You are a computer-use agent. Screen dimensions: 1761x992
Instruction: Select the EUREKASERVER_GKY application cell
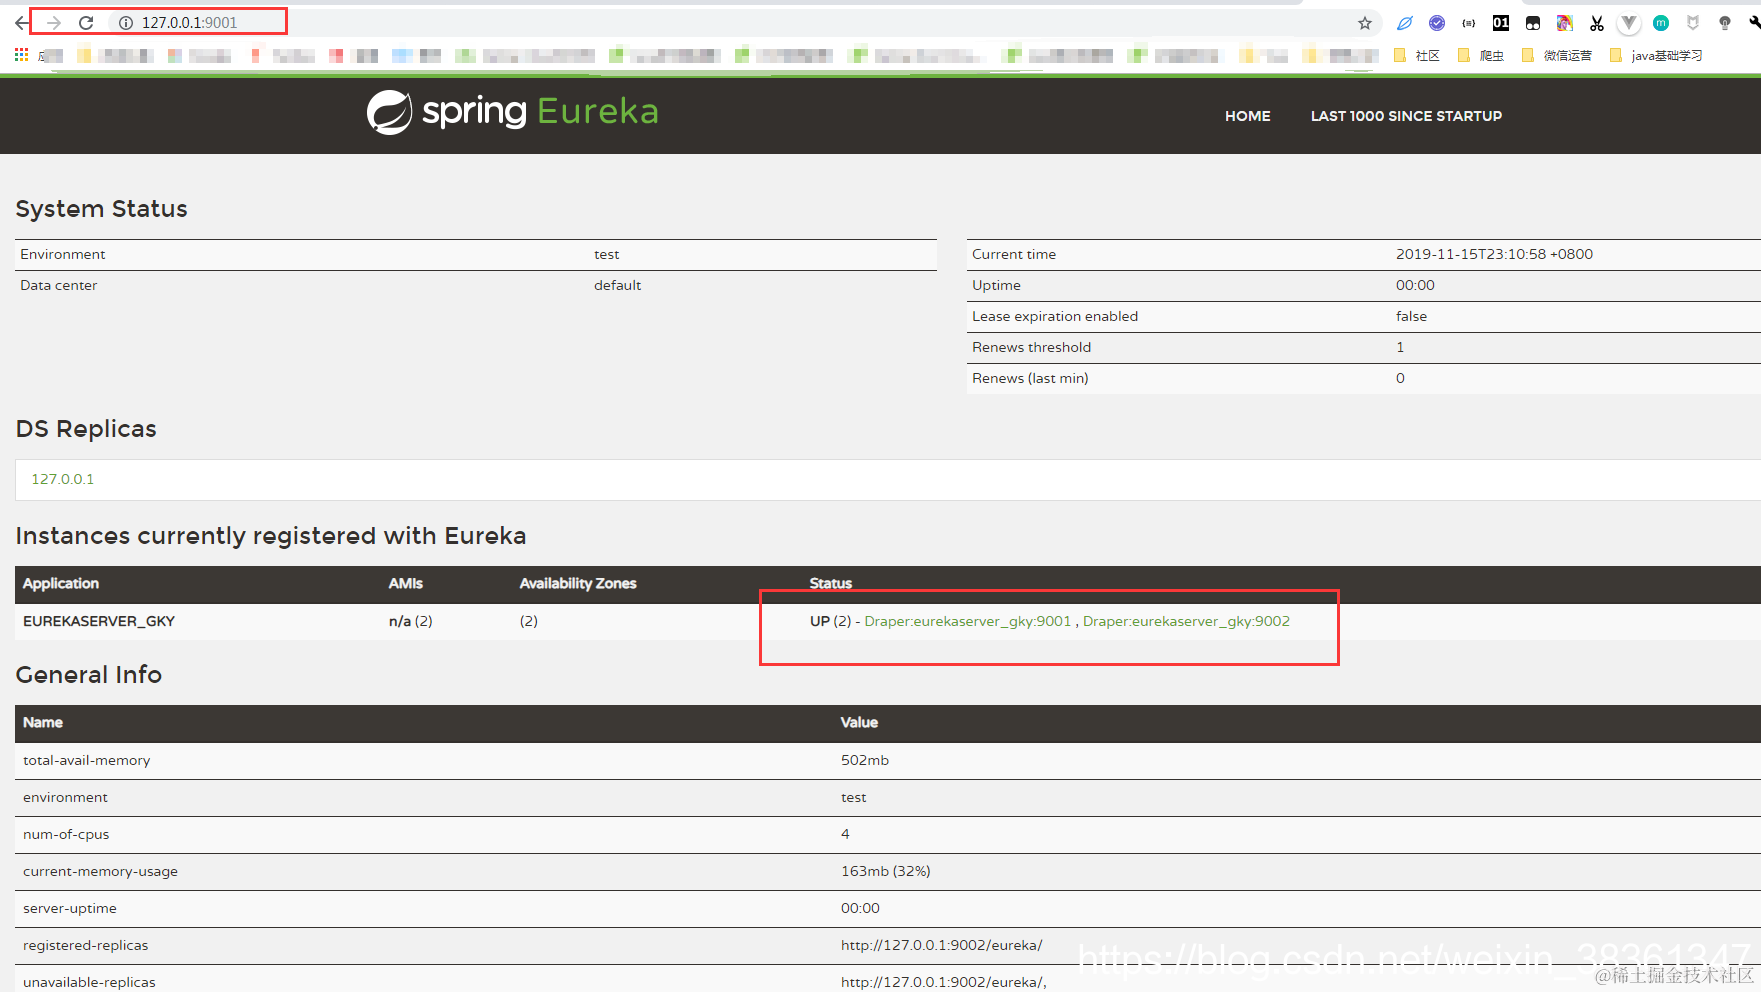tap(99, 621)
